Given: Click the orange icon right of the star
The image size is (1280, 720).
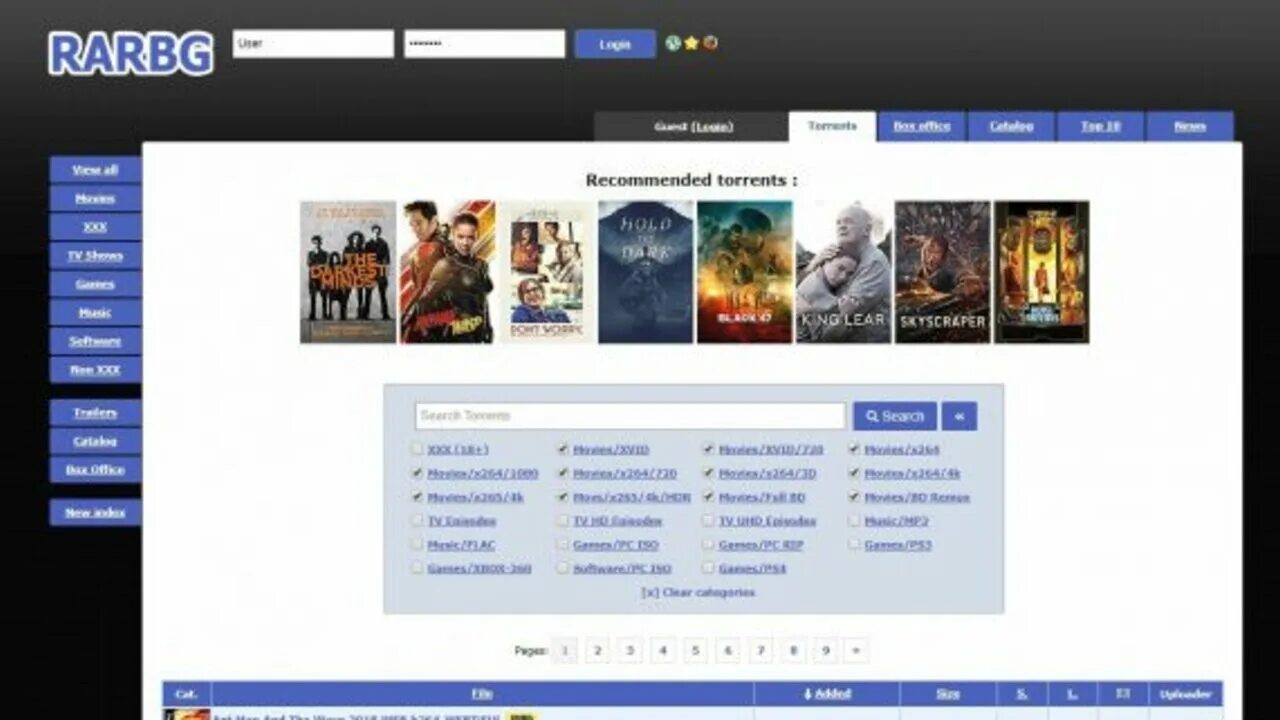Looking at the screenshot, I should 710,43.
